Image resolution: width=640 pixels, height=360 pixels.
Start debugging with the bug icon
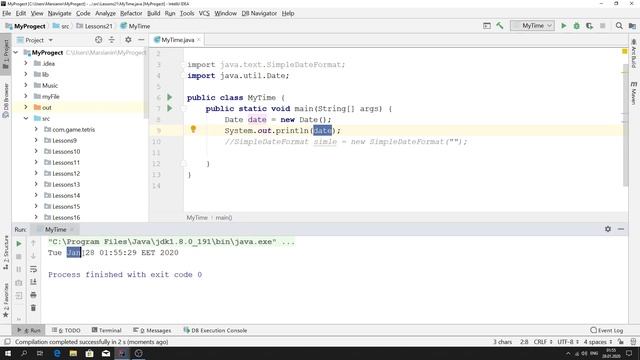click(x=576, y=26)
